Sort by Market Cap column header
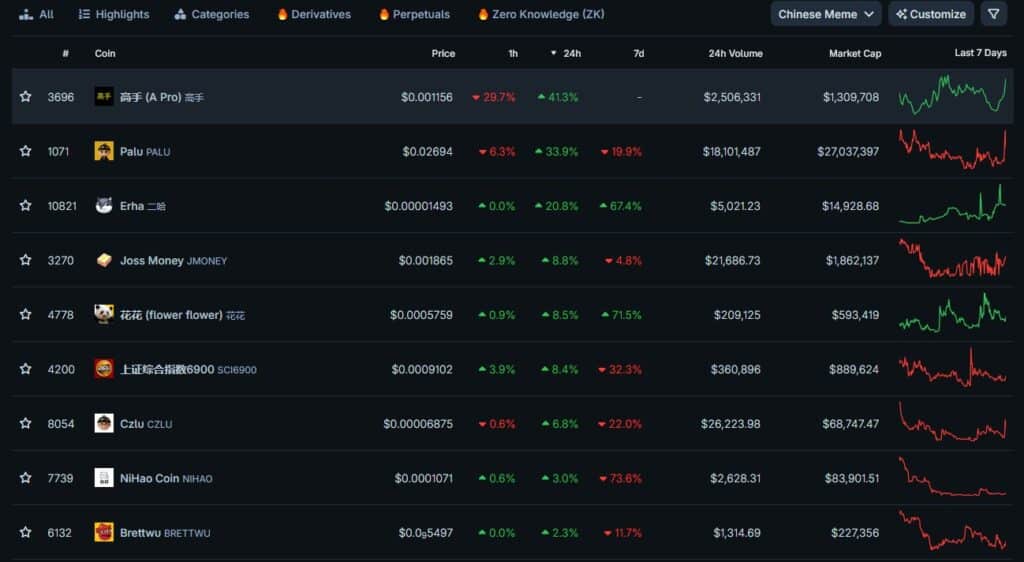 tap(855, 54)
